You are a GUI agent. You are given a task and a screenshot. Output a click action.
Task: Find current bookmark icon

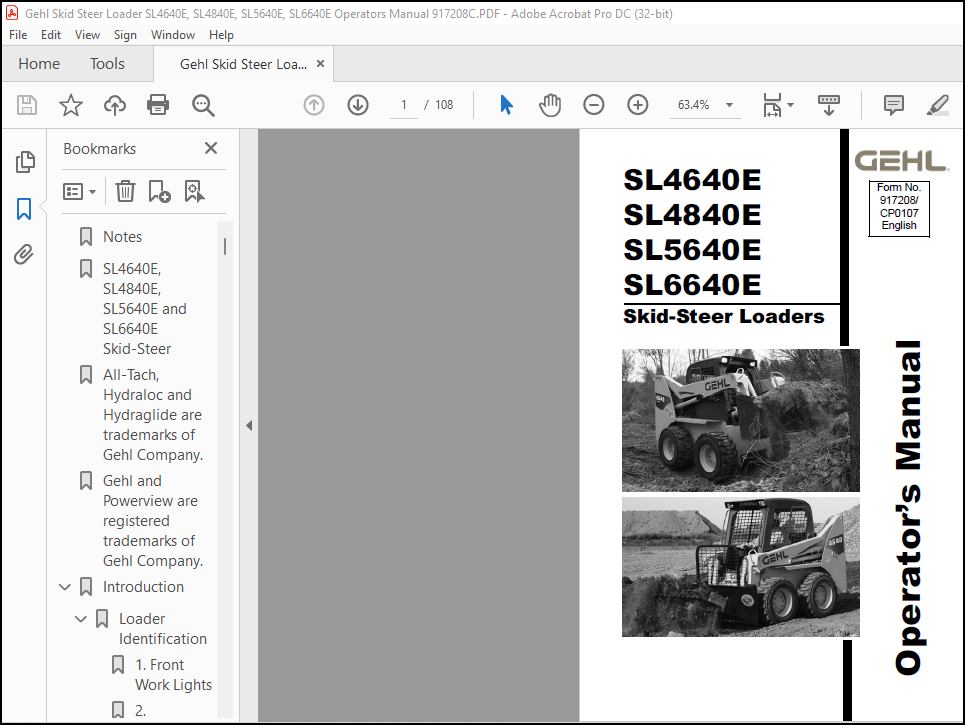click(194, 191)
